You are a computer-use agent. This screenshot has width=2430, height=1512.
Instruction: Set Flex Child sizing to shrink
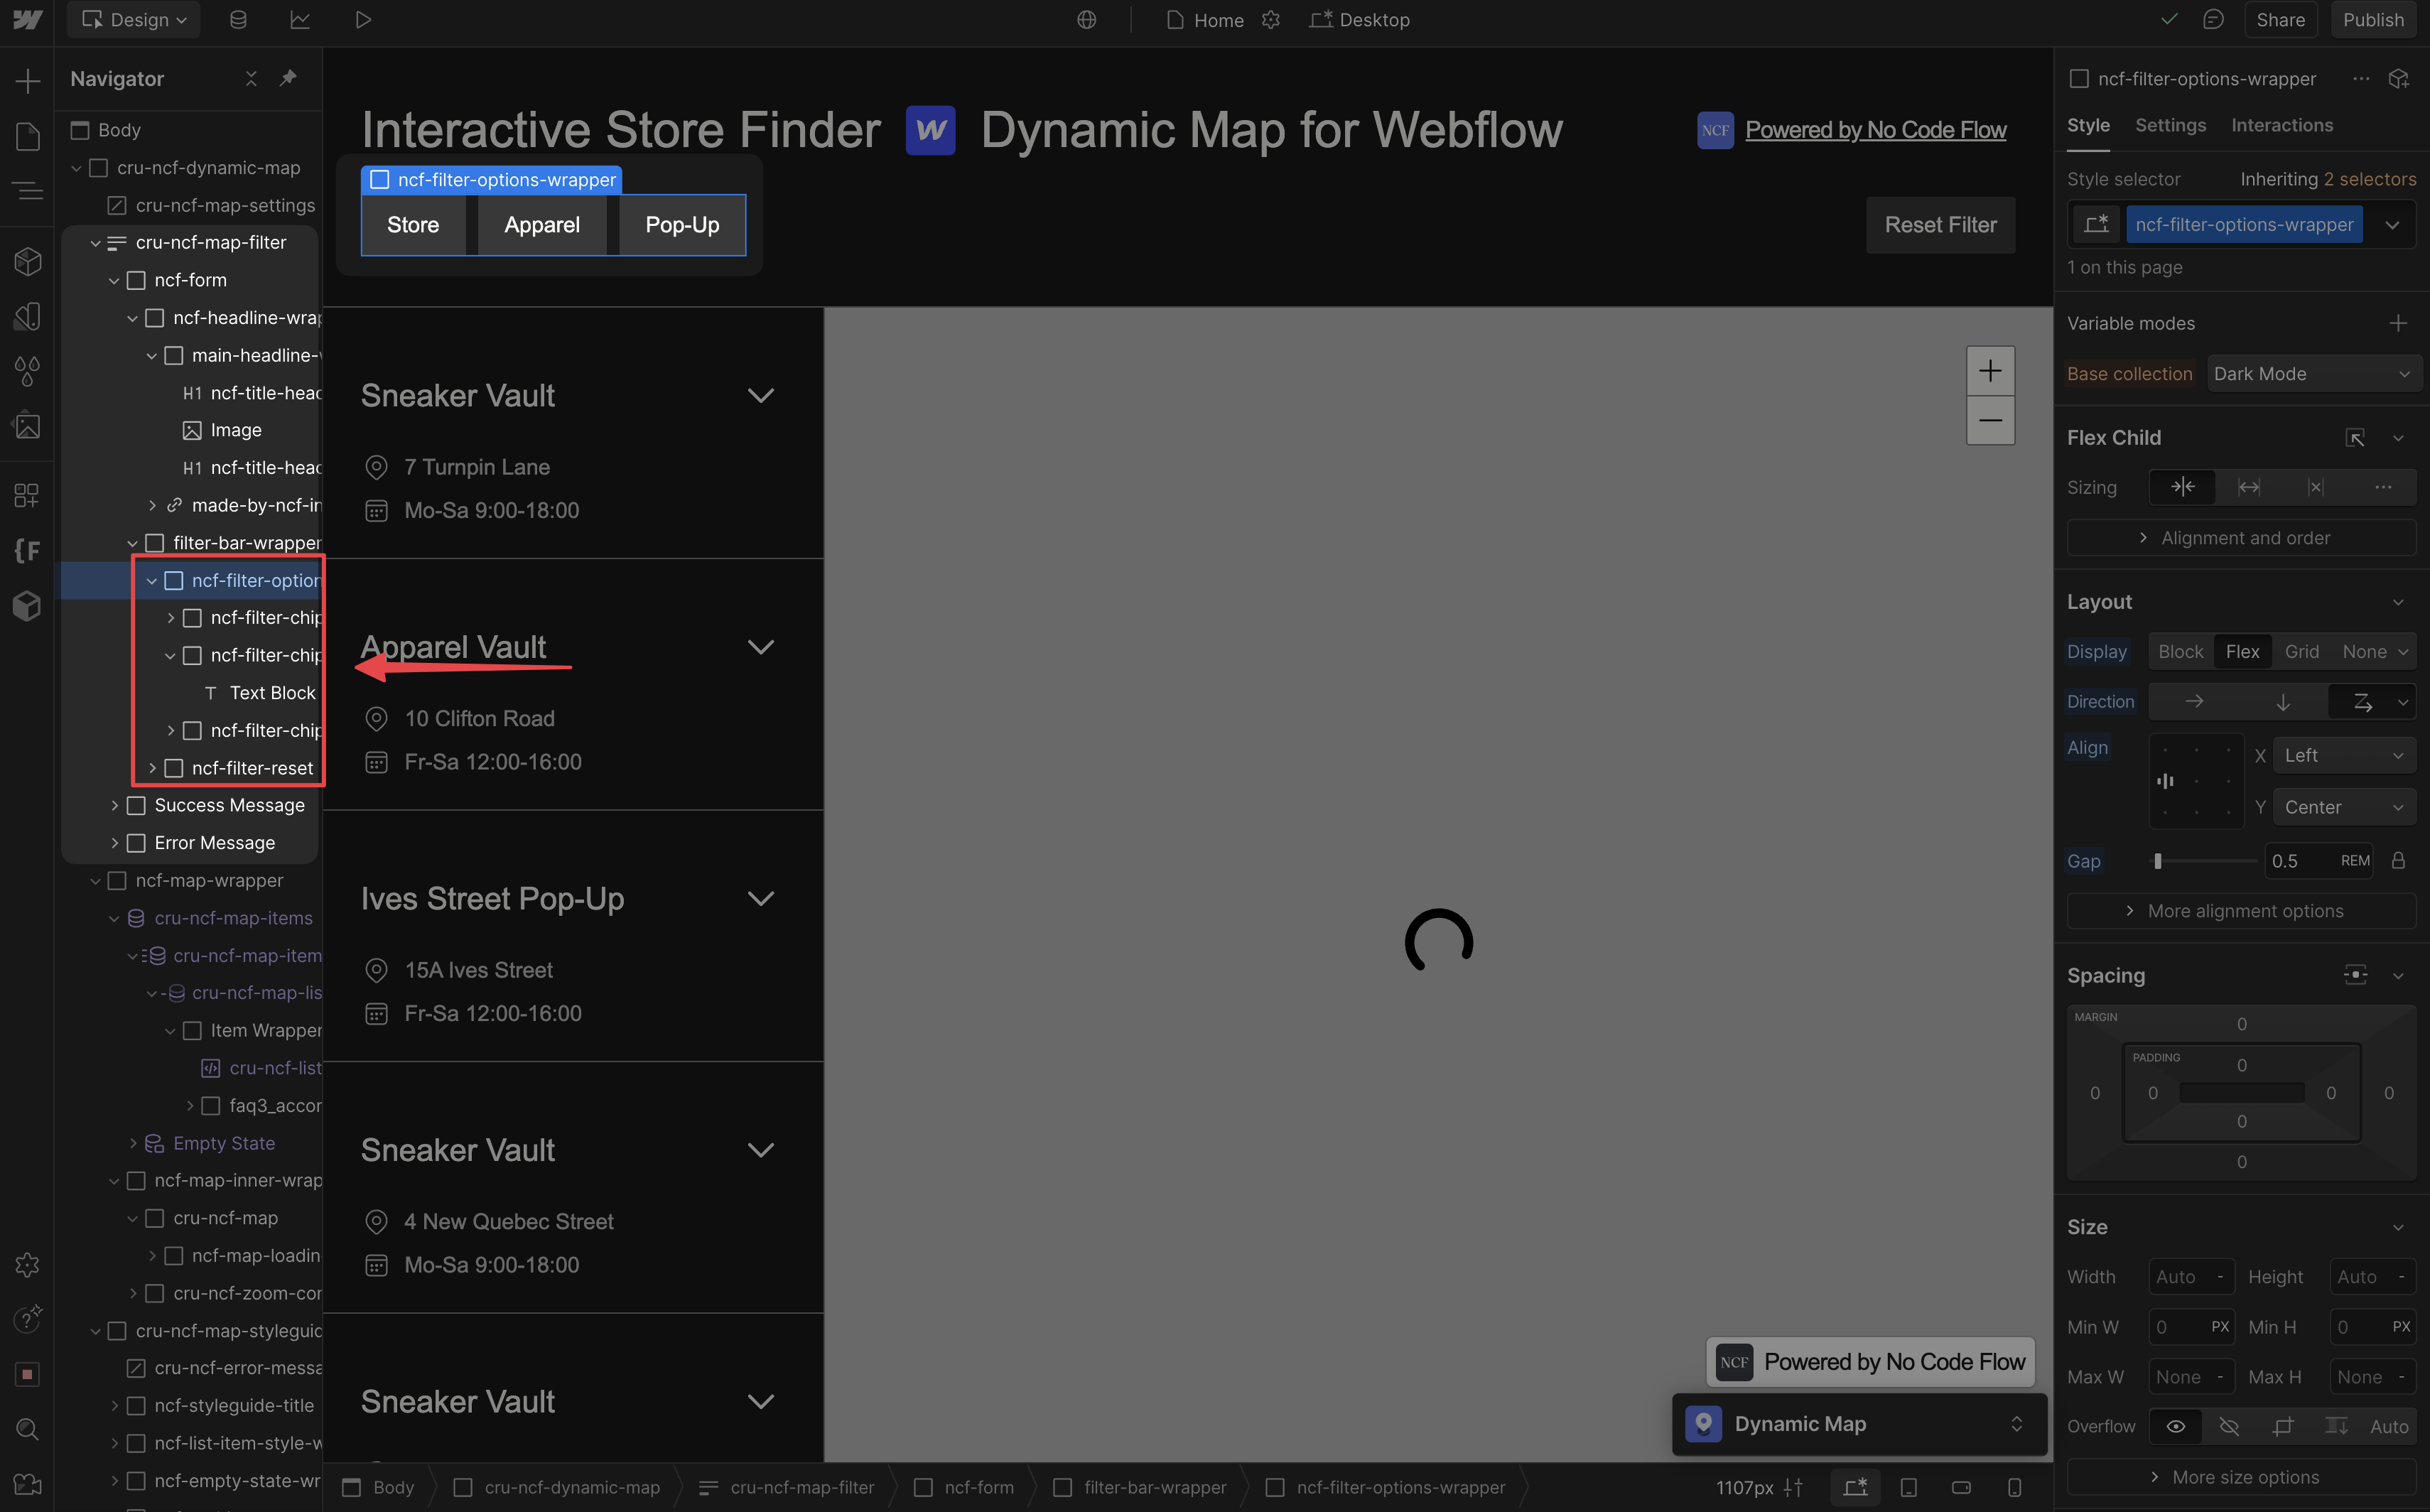[x=2183, y=487]
